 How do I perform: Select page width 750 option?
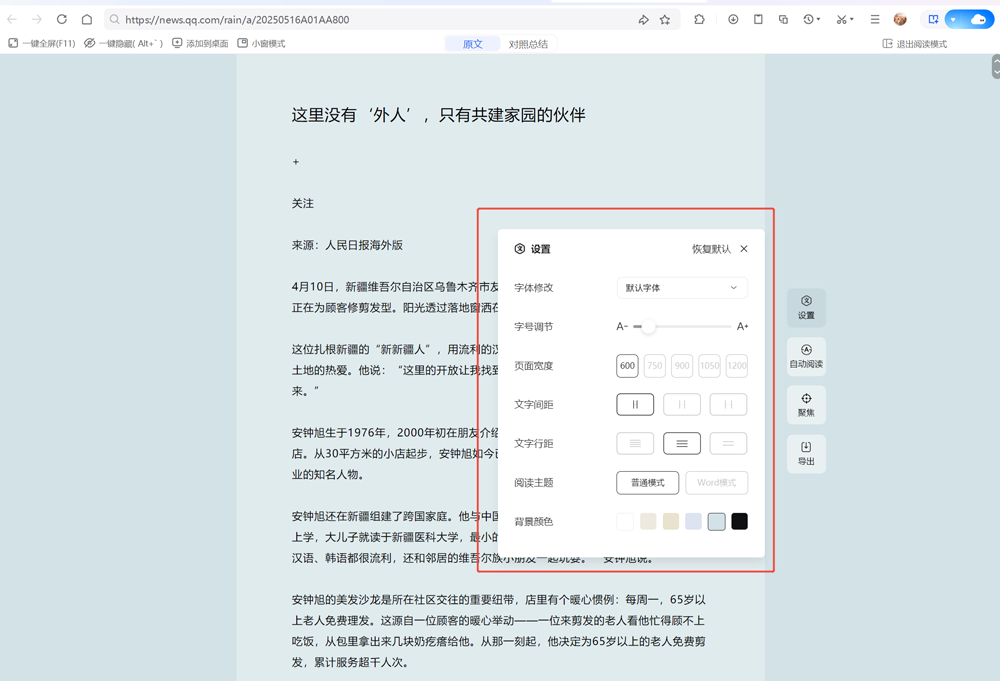[x=655, y=366]
